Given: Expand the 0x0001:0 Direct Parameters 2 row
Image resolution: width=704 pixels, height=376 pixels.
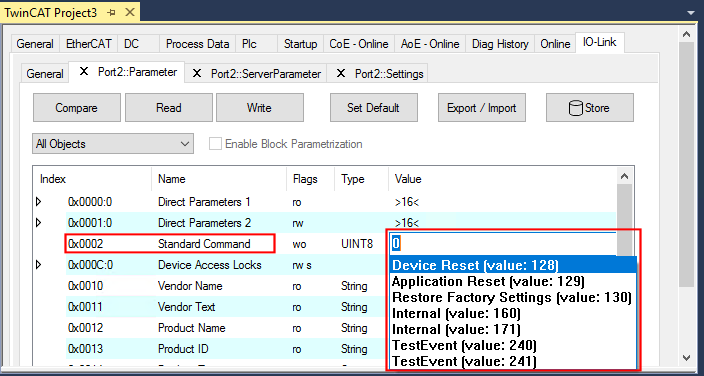Looking at the screenshot, I should (39, 223).
